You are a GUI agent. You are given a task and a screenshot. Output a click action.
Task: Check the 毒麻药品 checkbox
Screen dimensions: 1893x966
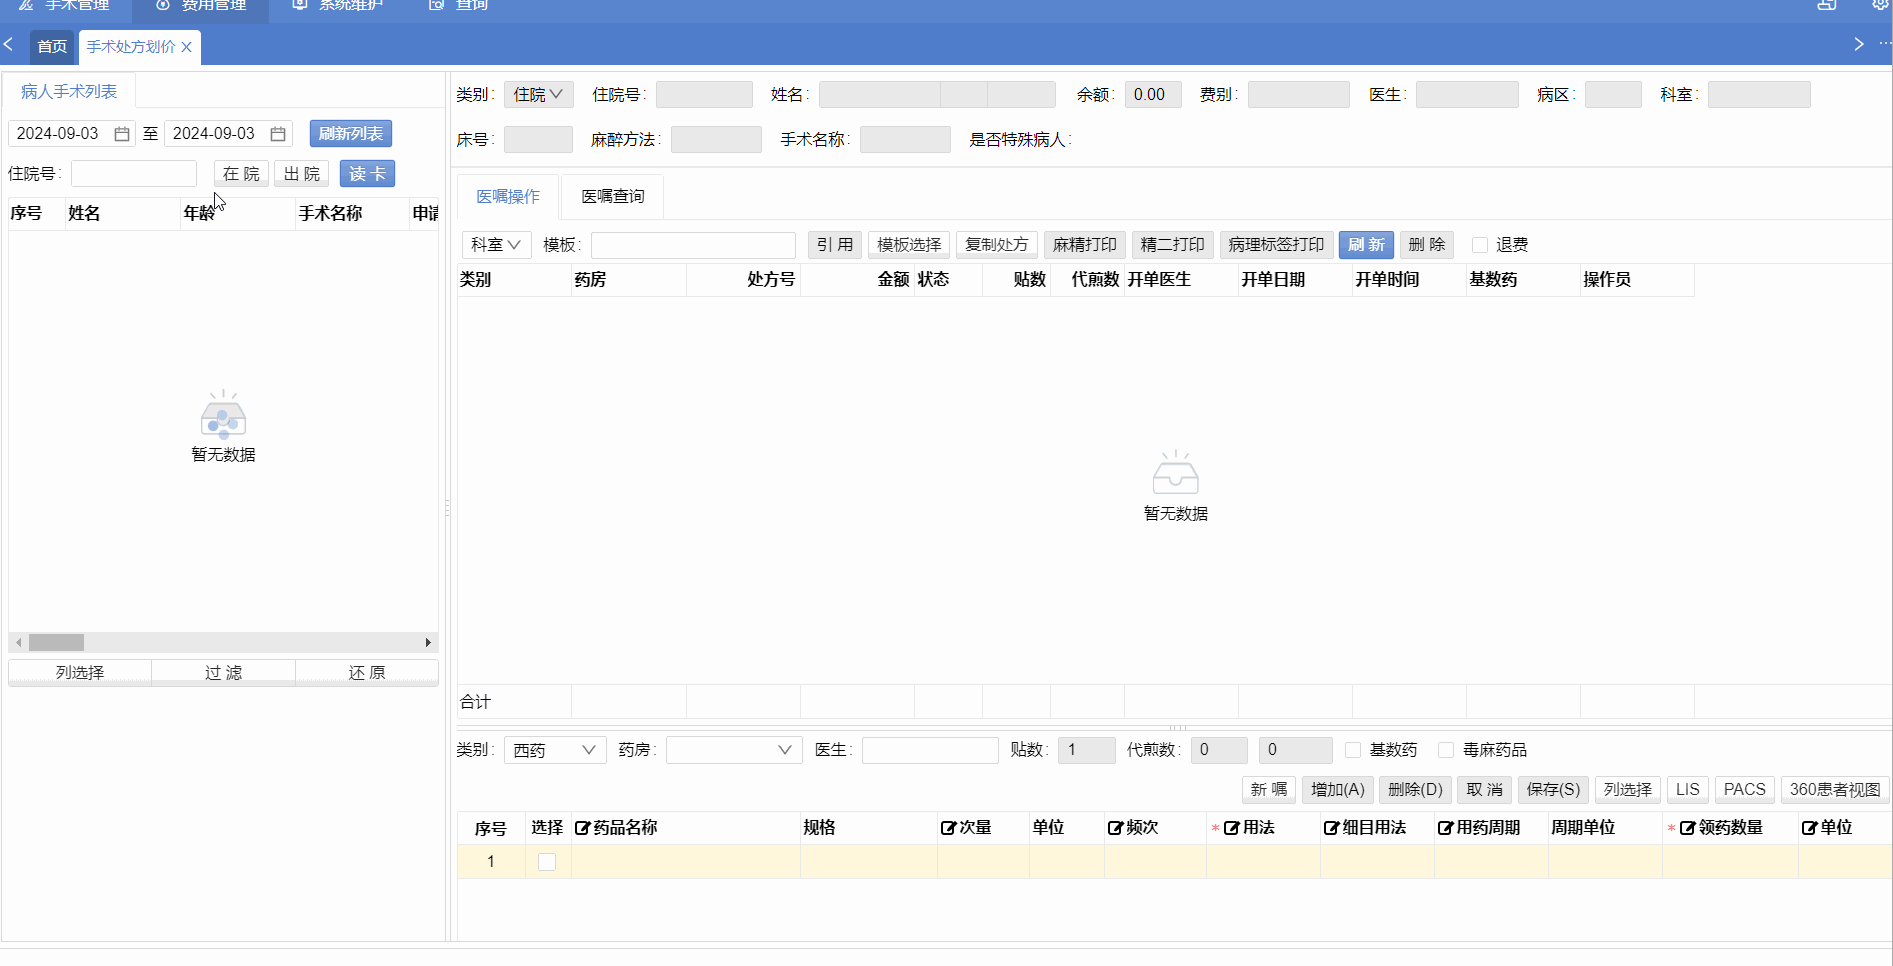(x=1446, y=750)
